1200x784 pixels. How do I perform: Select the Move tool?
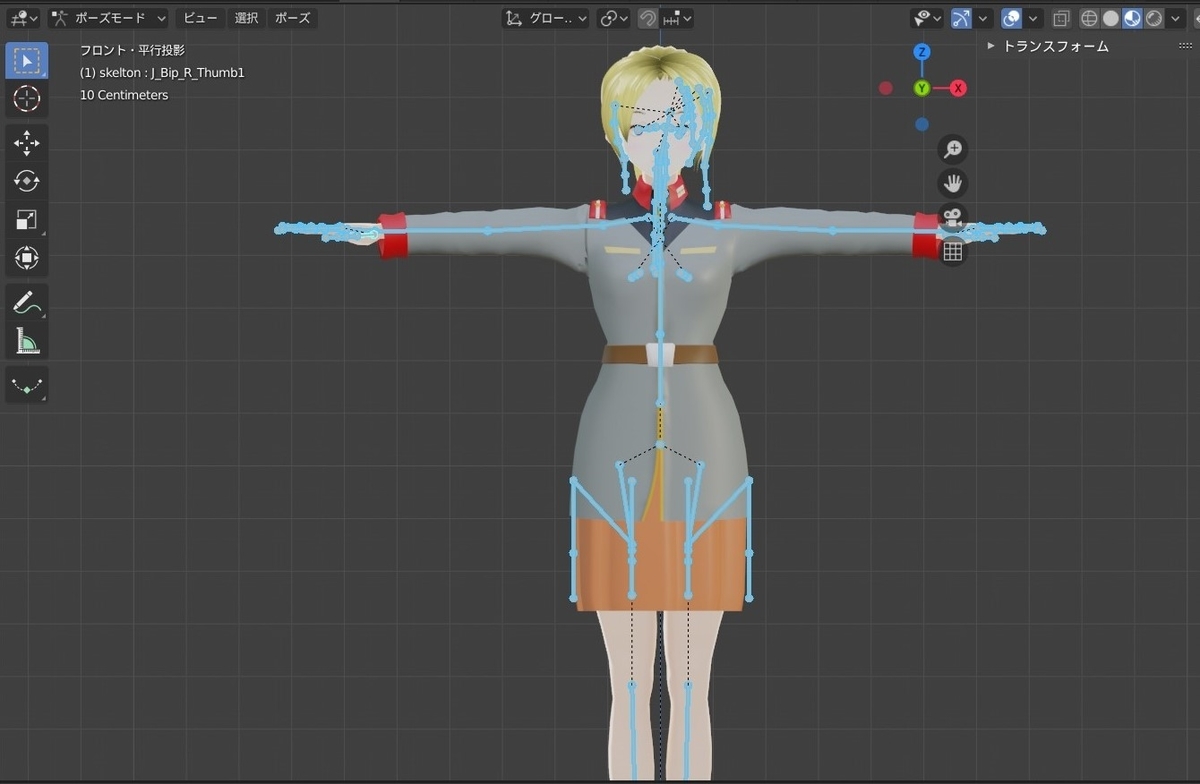27,144
